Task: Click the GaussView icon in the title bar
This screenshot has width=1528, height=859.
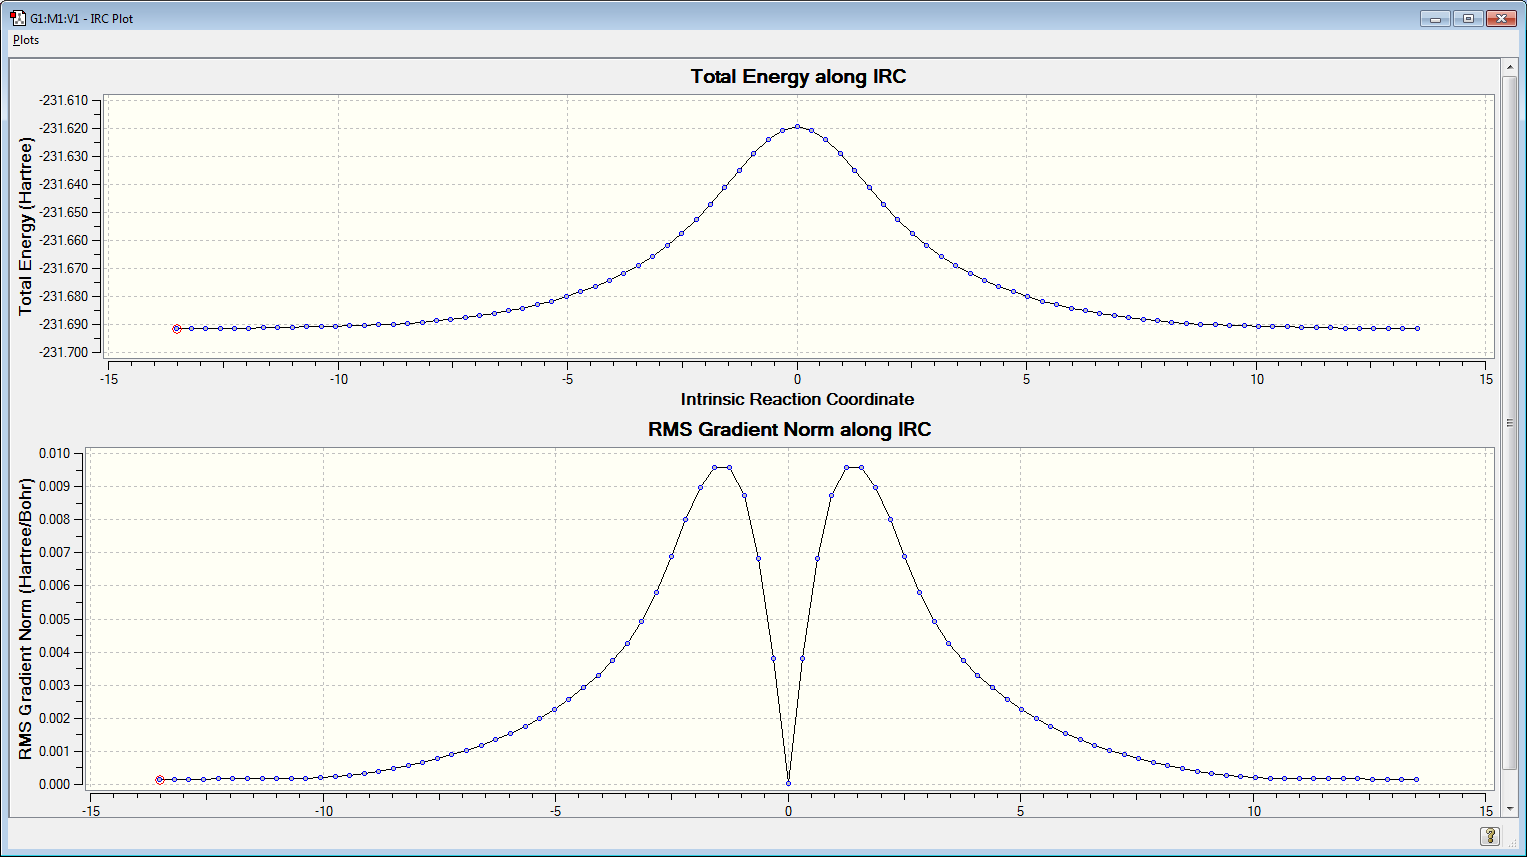Action: (17, 18)
